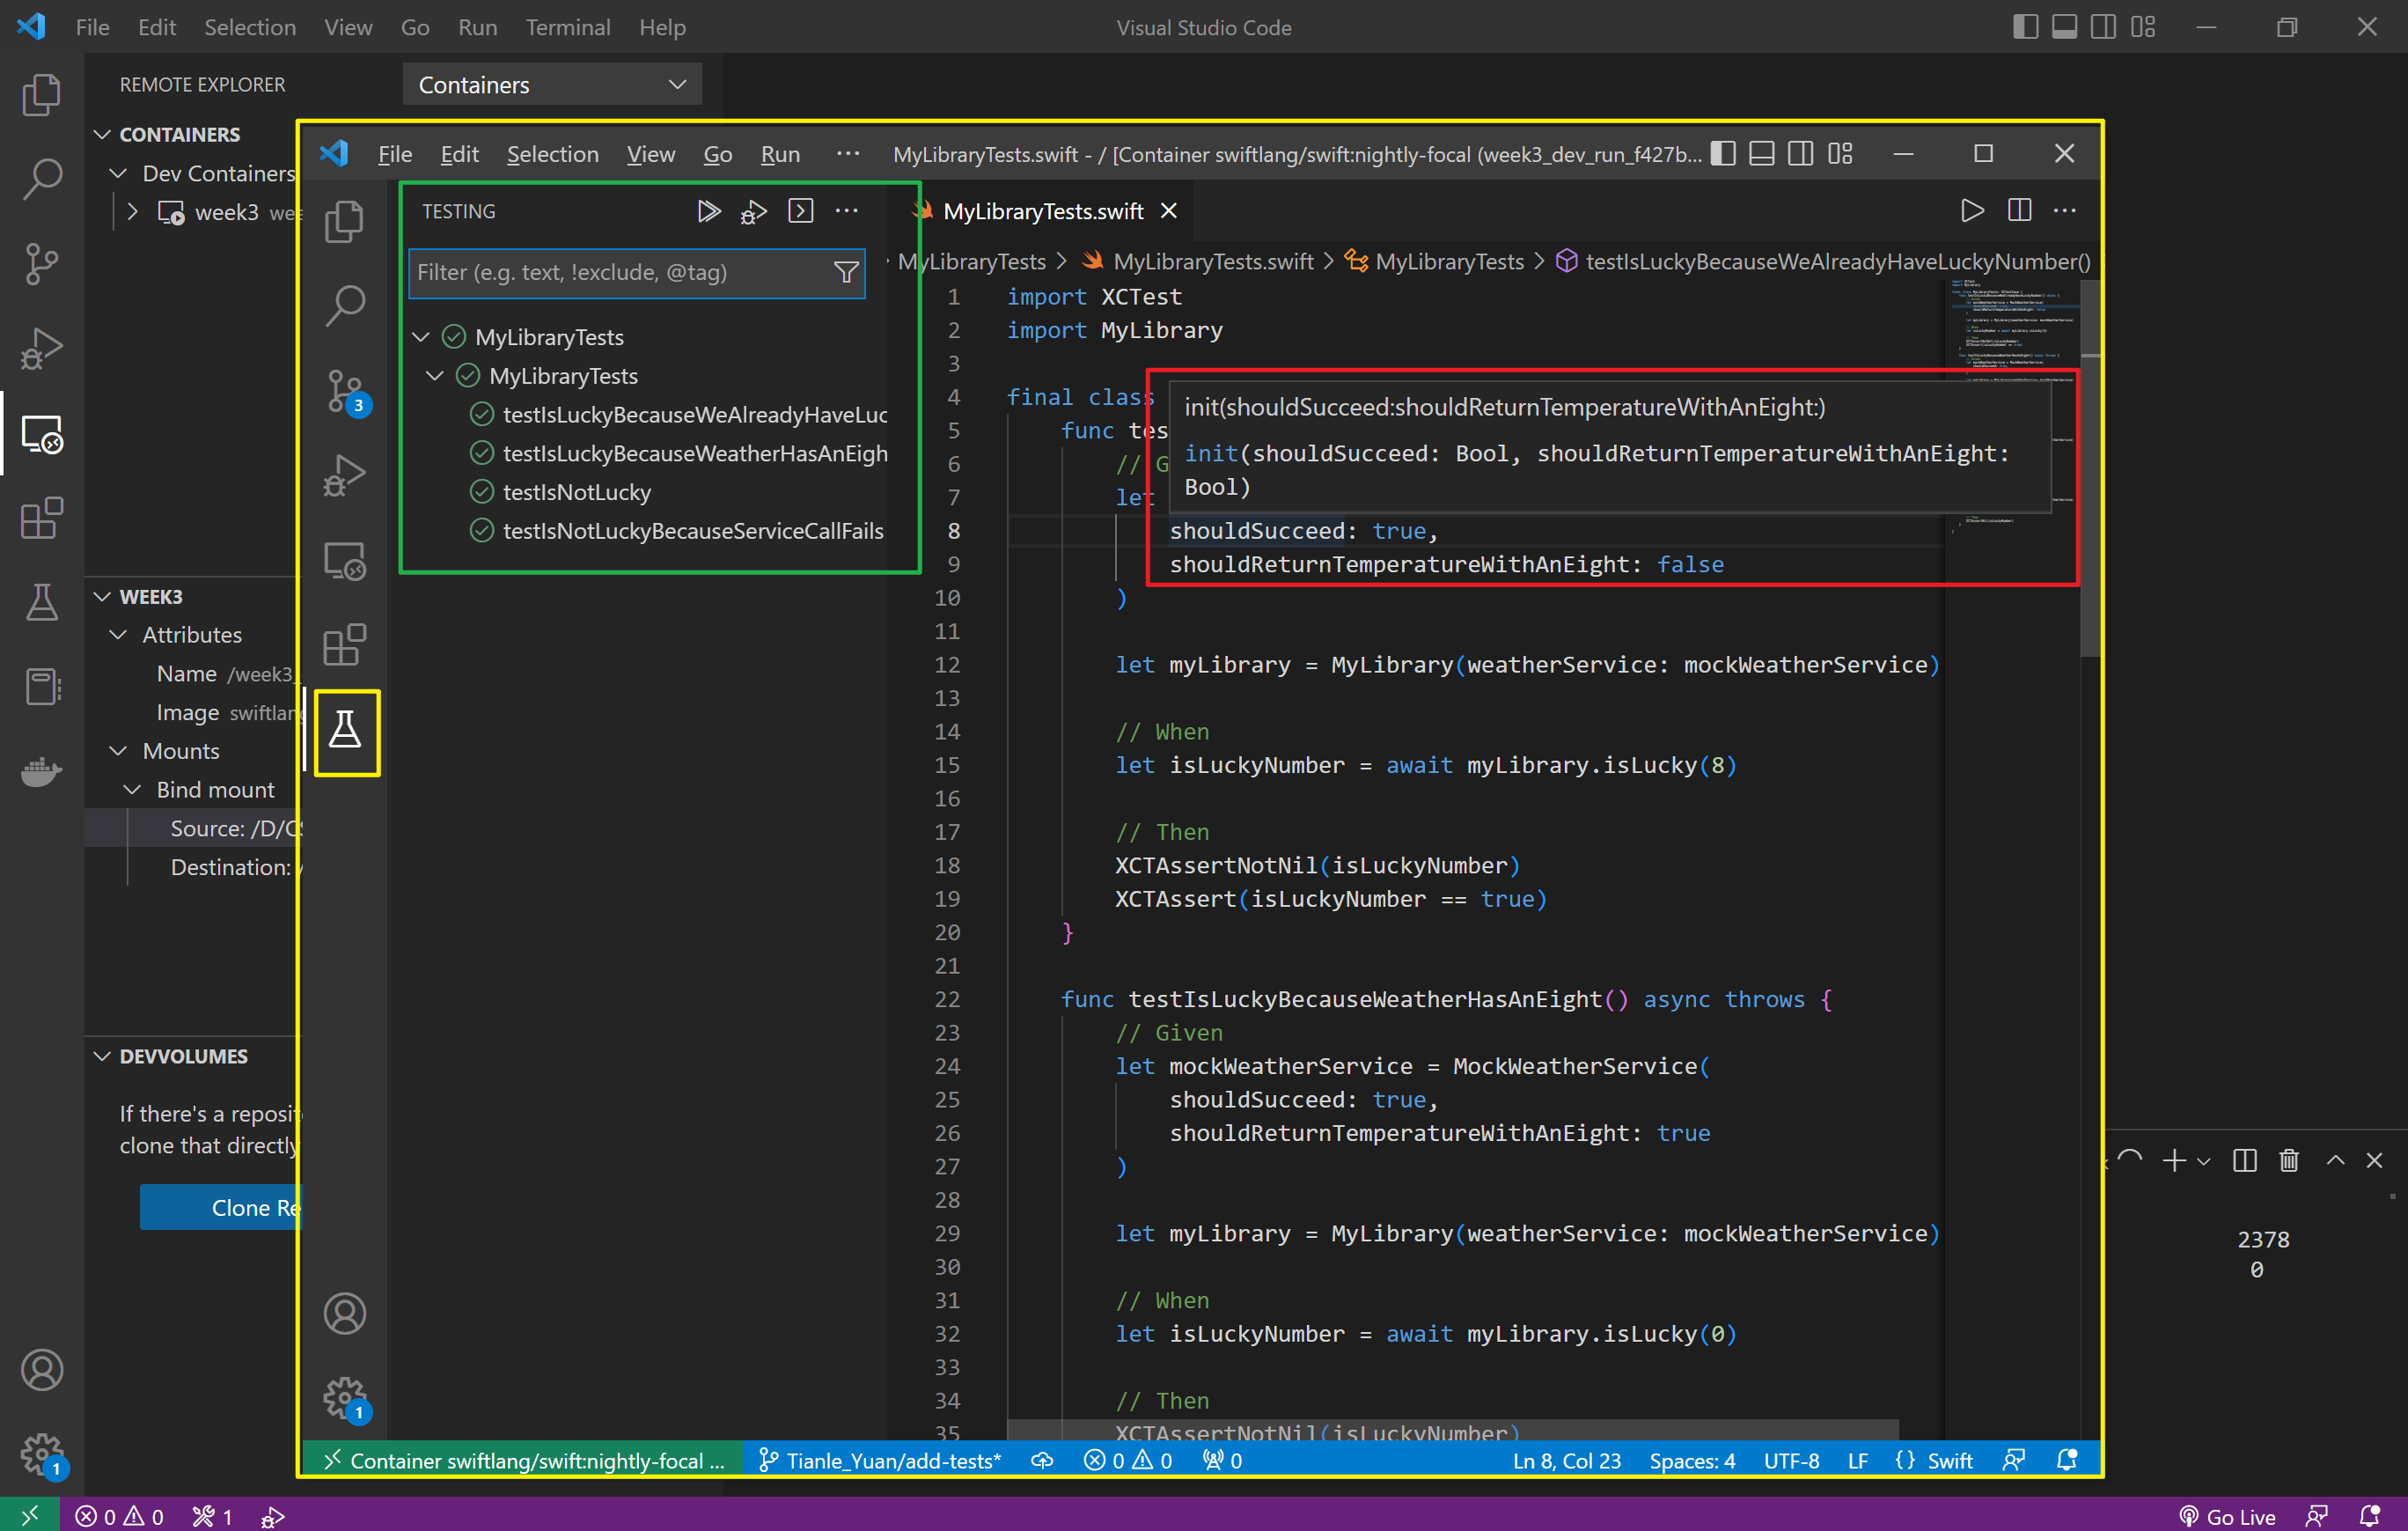2408x1531 pixels.
Task: Change language mode Swift in status bar
Action: click(1950, 1460)
